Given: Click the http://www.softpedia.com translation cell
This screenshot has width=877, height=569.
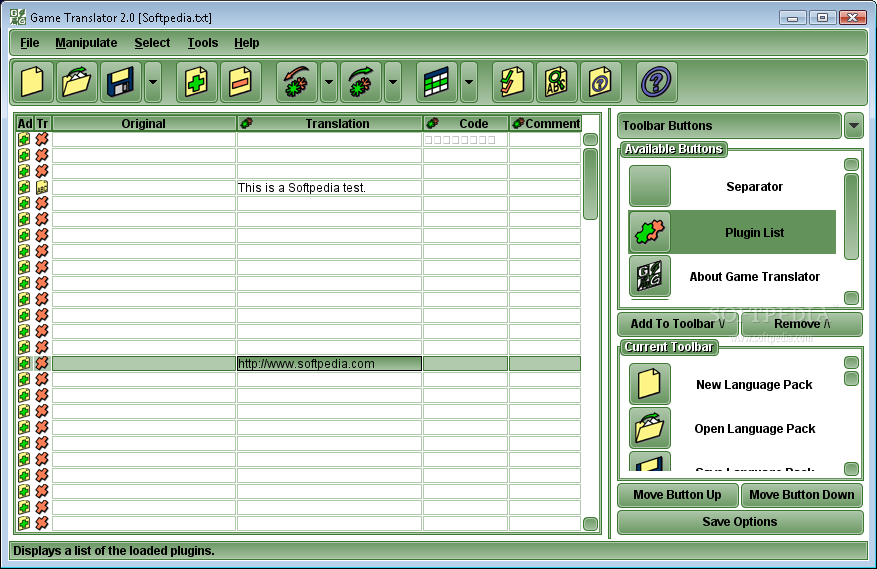Looking at the screenshot, I should (x=329, y=364).
